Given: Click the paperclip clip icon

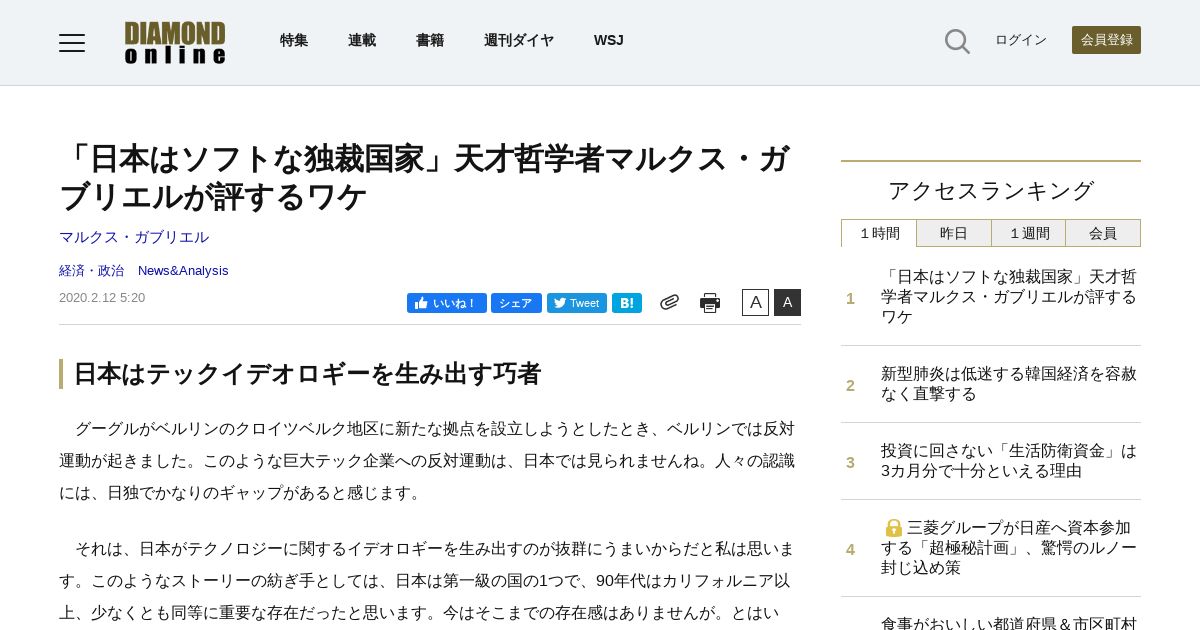Looking at the screenshot, I should tap(669, 302).
